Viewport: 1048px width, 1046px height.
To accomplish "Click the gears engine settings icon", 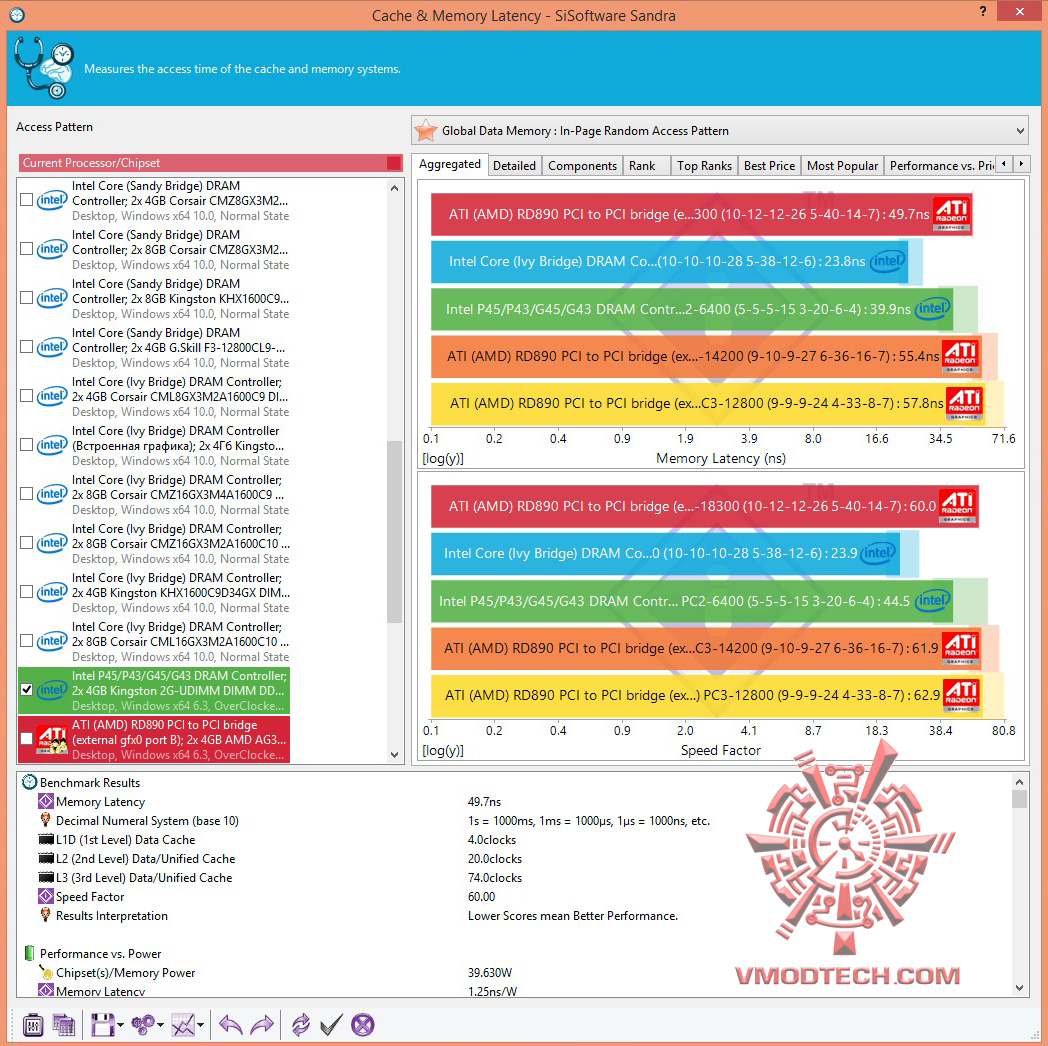I will click(142, 1024).
